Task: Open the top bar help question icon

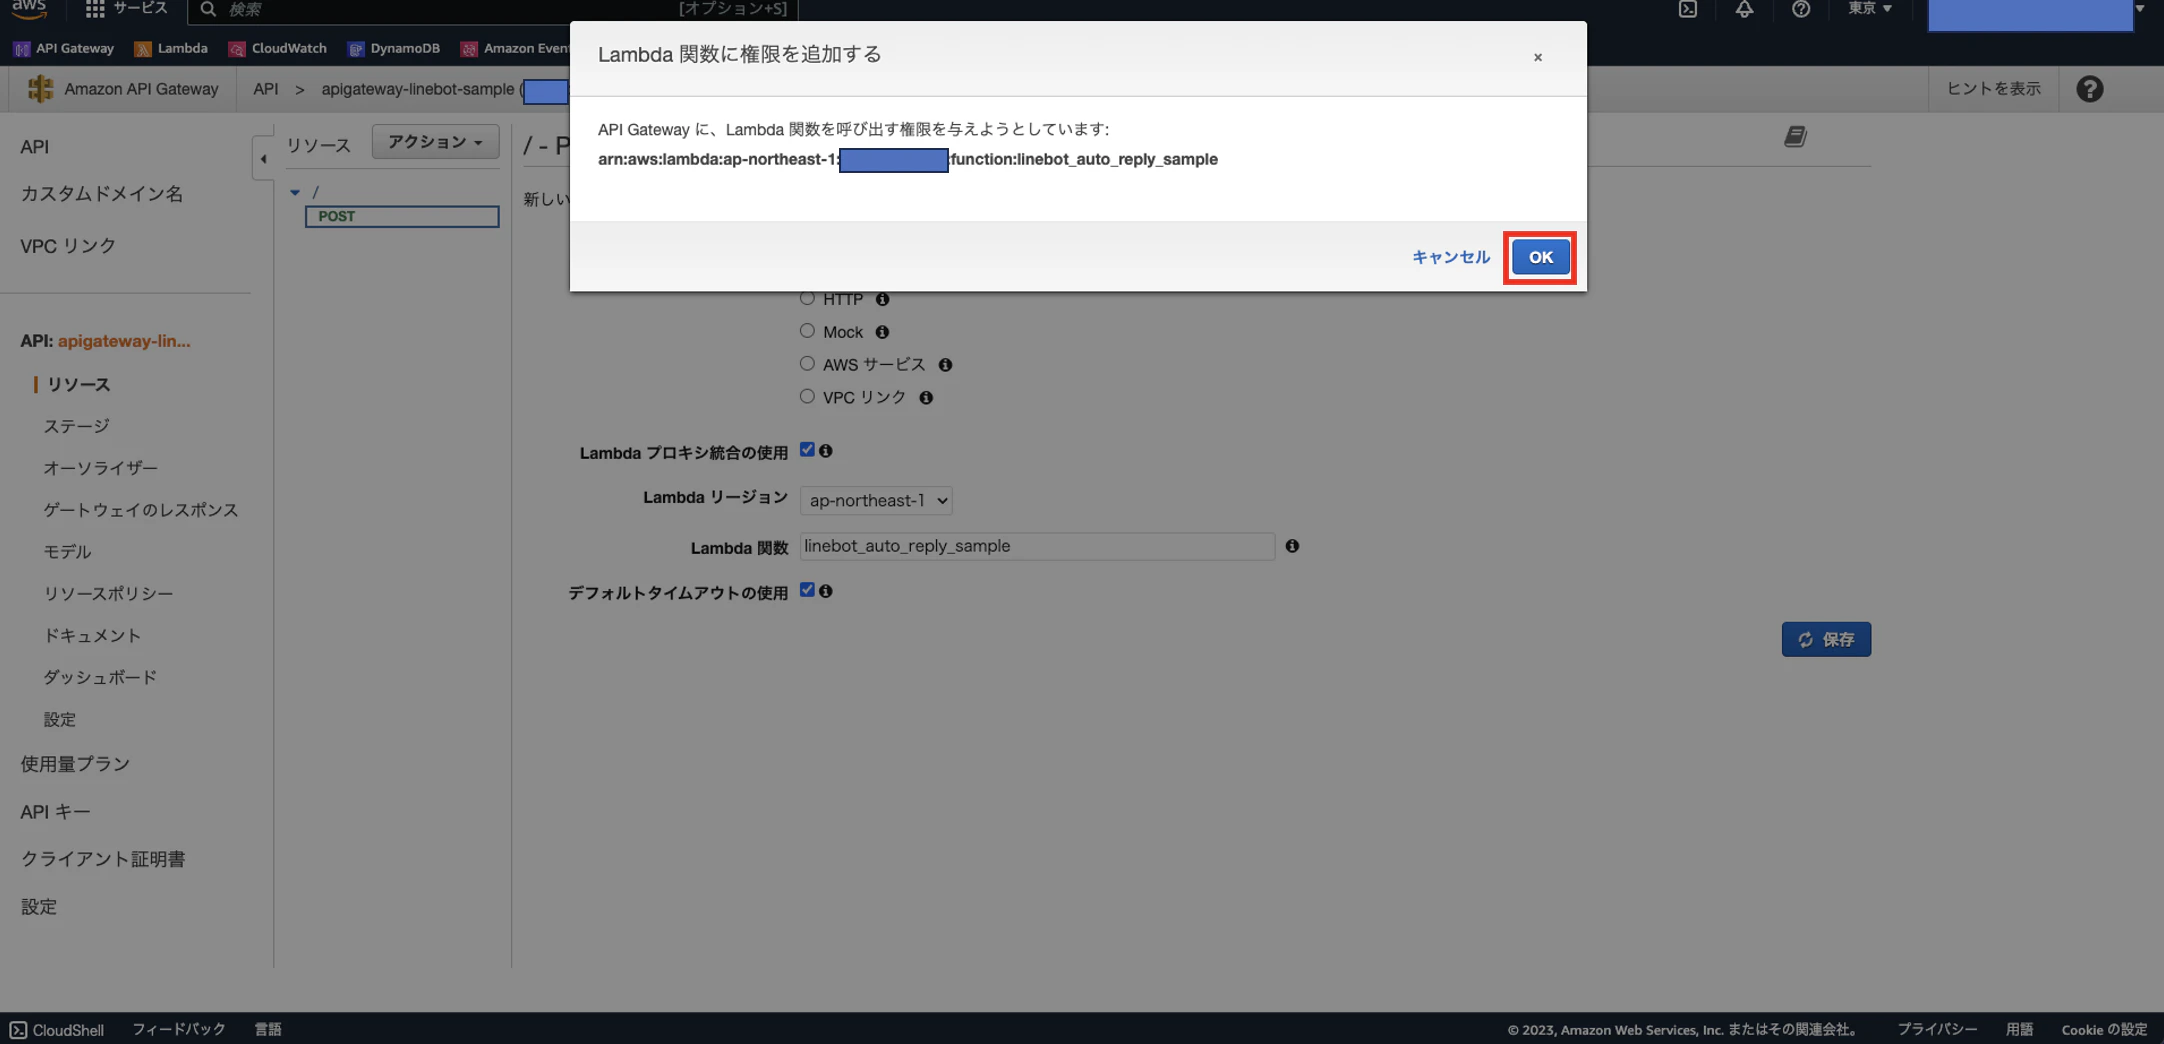Action: 1800,9
